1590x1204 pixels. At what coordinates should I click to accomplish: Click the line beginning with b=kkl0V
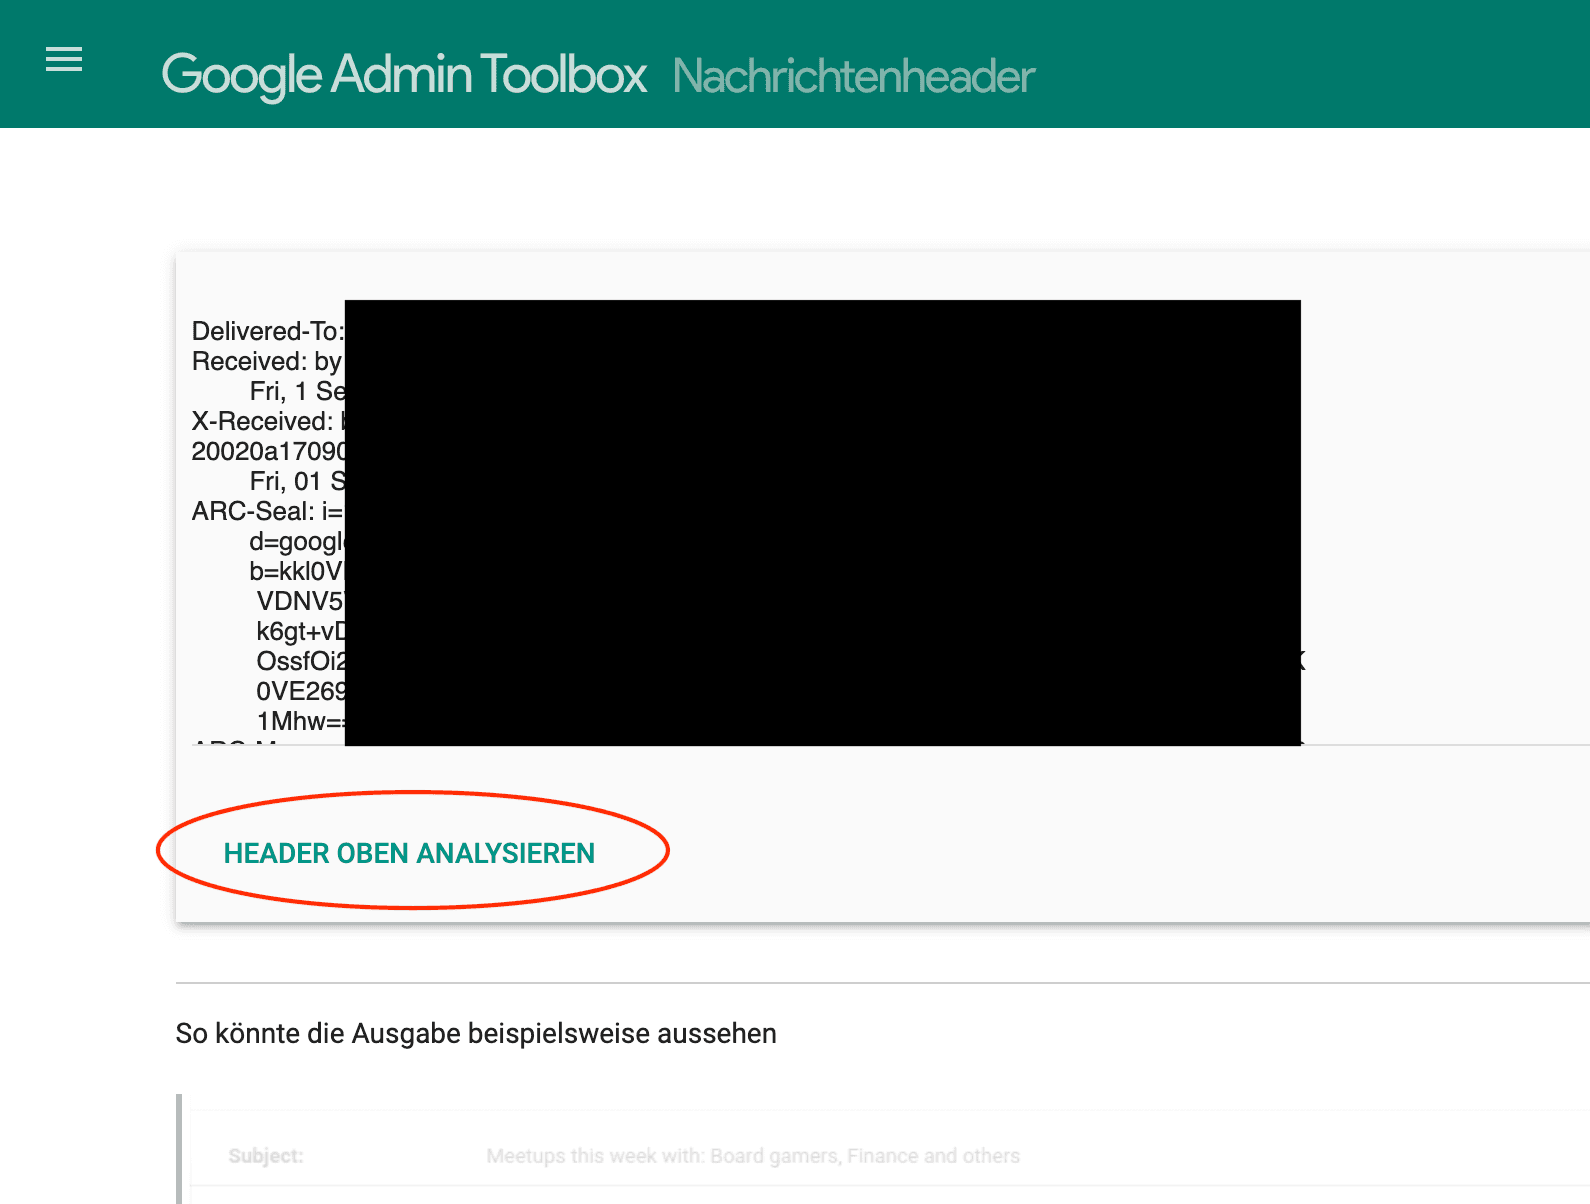(x=296, y=571)
